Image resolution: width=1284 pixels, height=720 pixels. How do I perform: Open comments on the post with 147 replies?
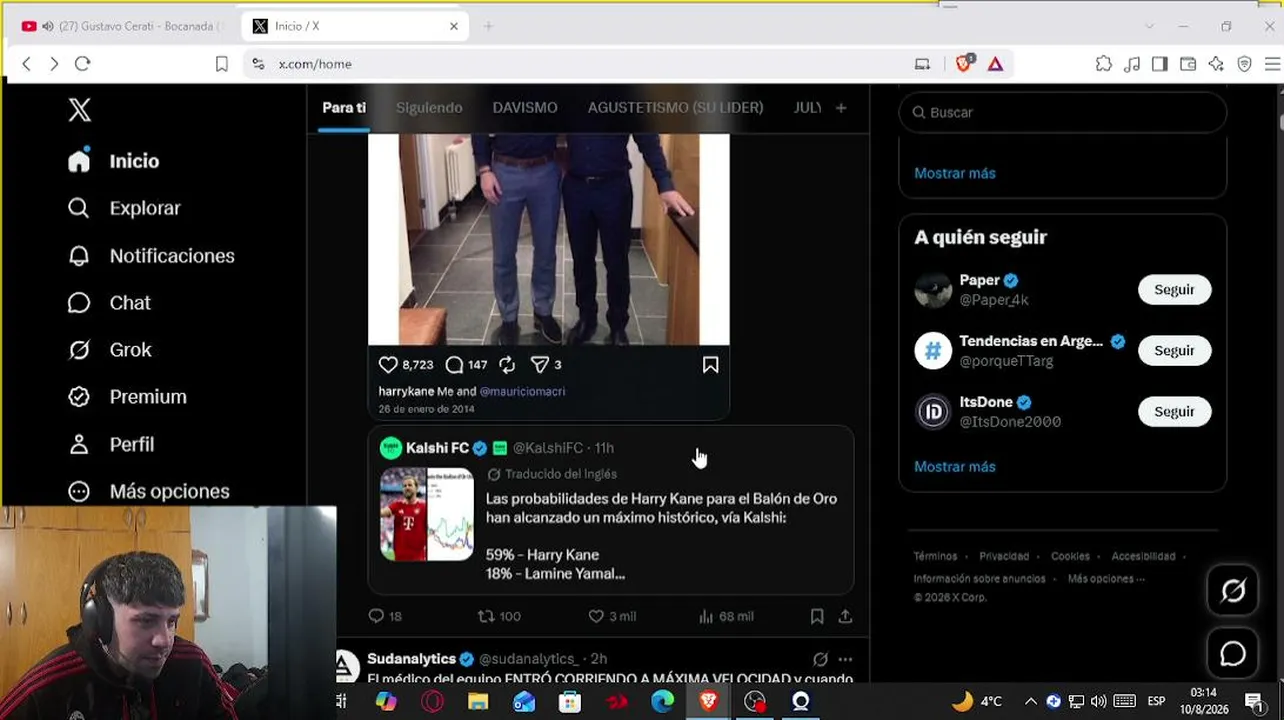pos(454,365)
